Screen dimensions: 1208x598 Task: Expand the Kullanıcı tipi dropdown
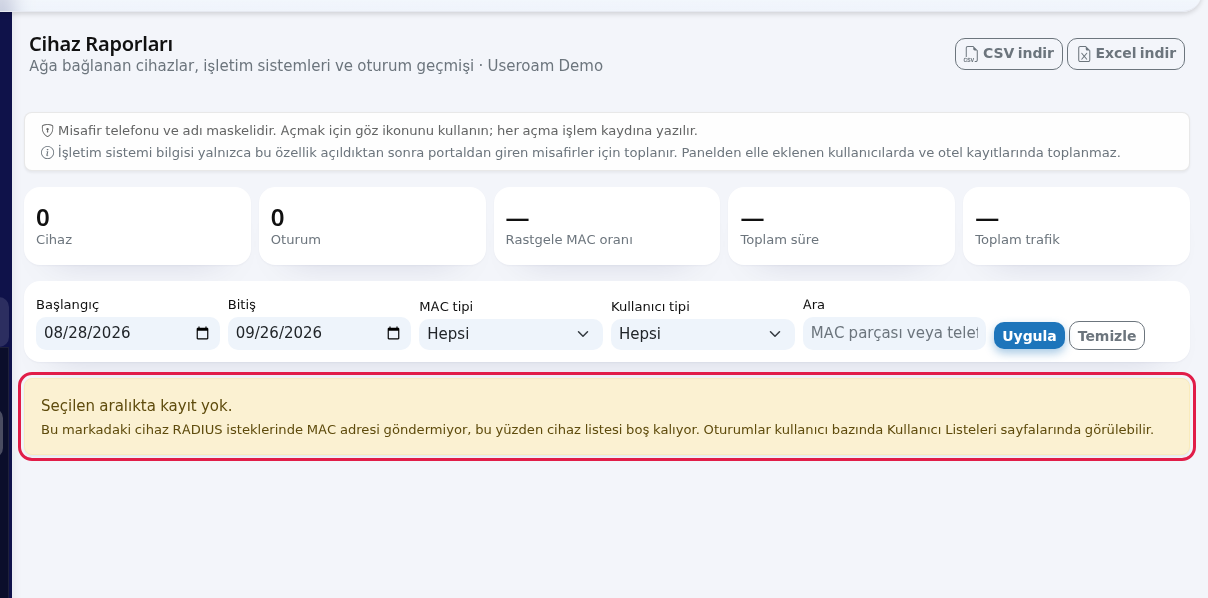702,334
